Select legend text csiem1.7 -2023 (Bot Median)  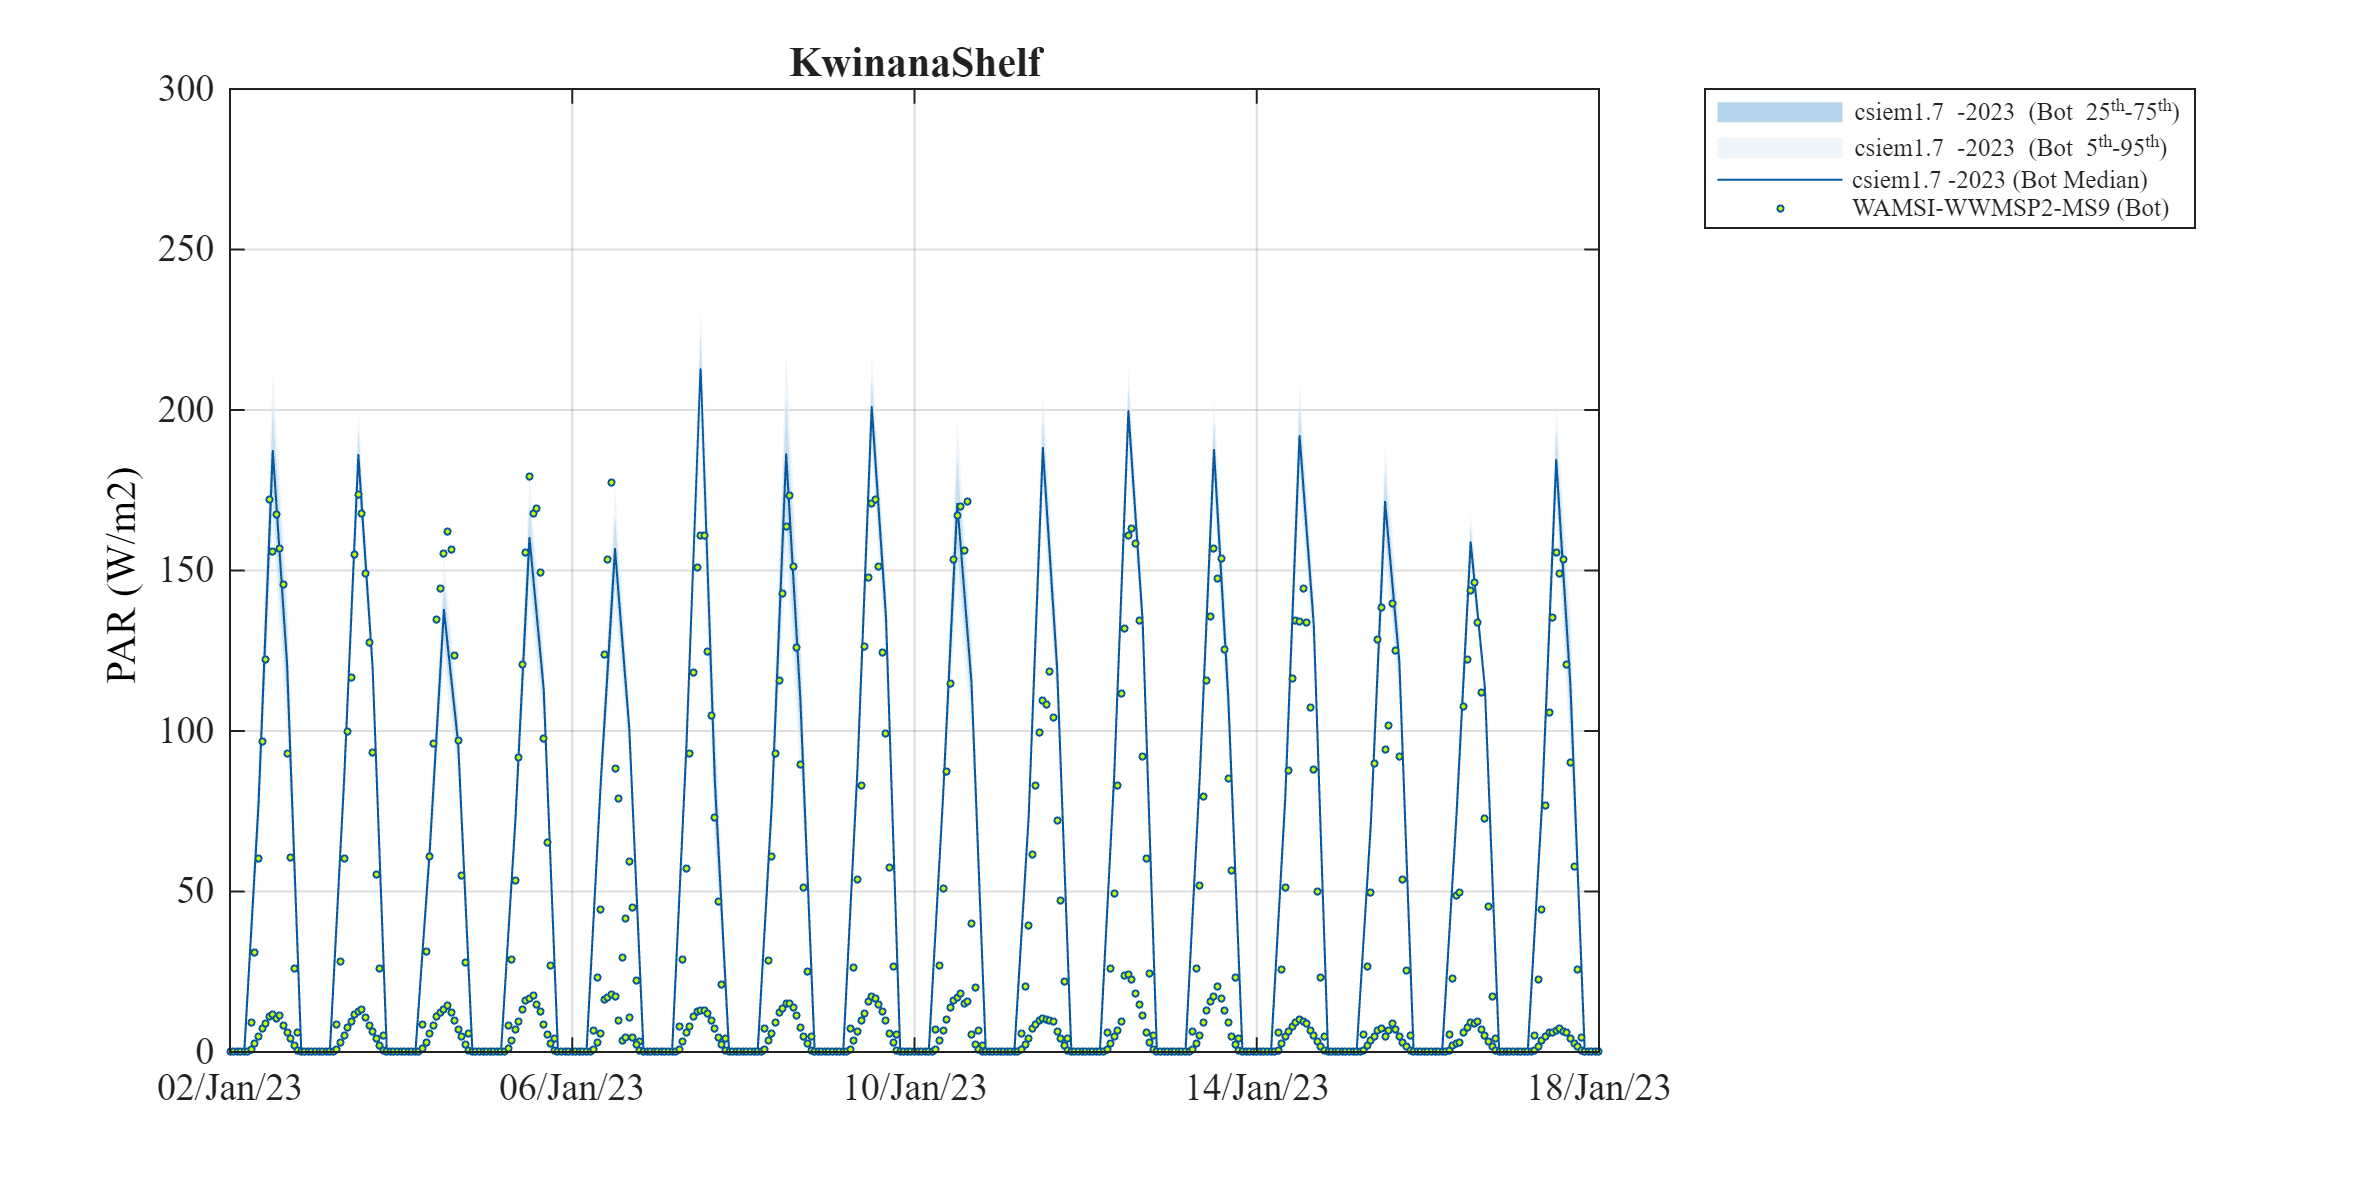[x=1999, y=180]
